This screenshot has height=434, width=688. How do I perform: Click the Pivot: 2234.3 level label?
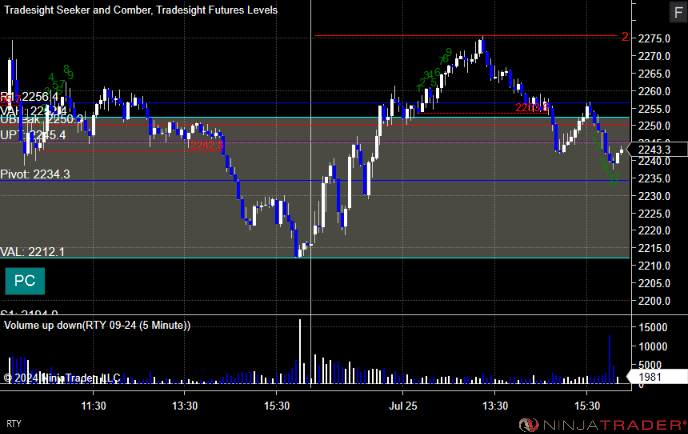point(35,174)
